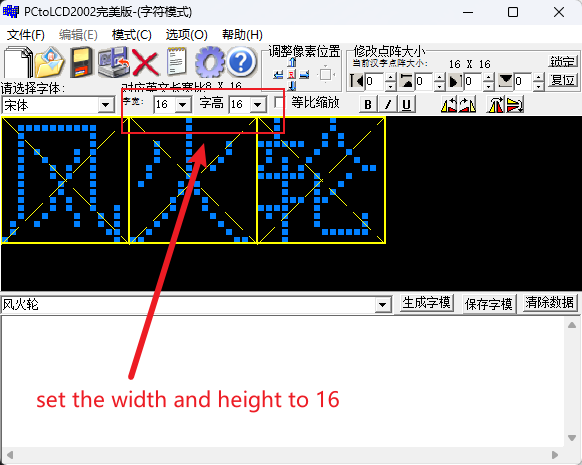This screenshot has height=465, width=582.
Task: Open font options with the gear icon
Action: 210,62
